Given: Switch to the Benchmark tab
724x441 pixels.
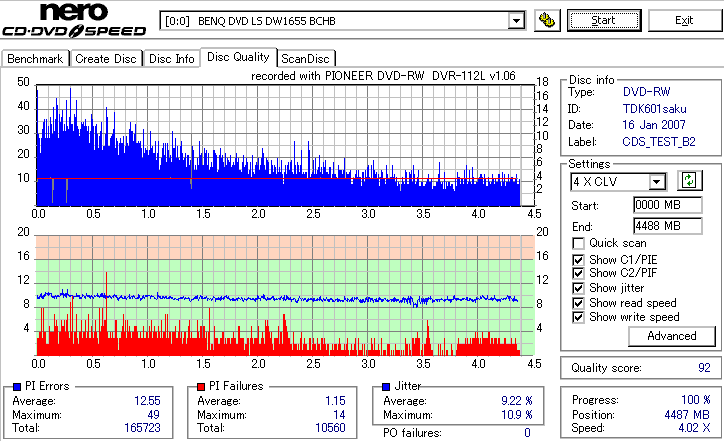Looking at the screenshot, I should click(x=35, y=59).
